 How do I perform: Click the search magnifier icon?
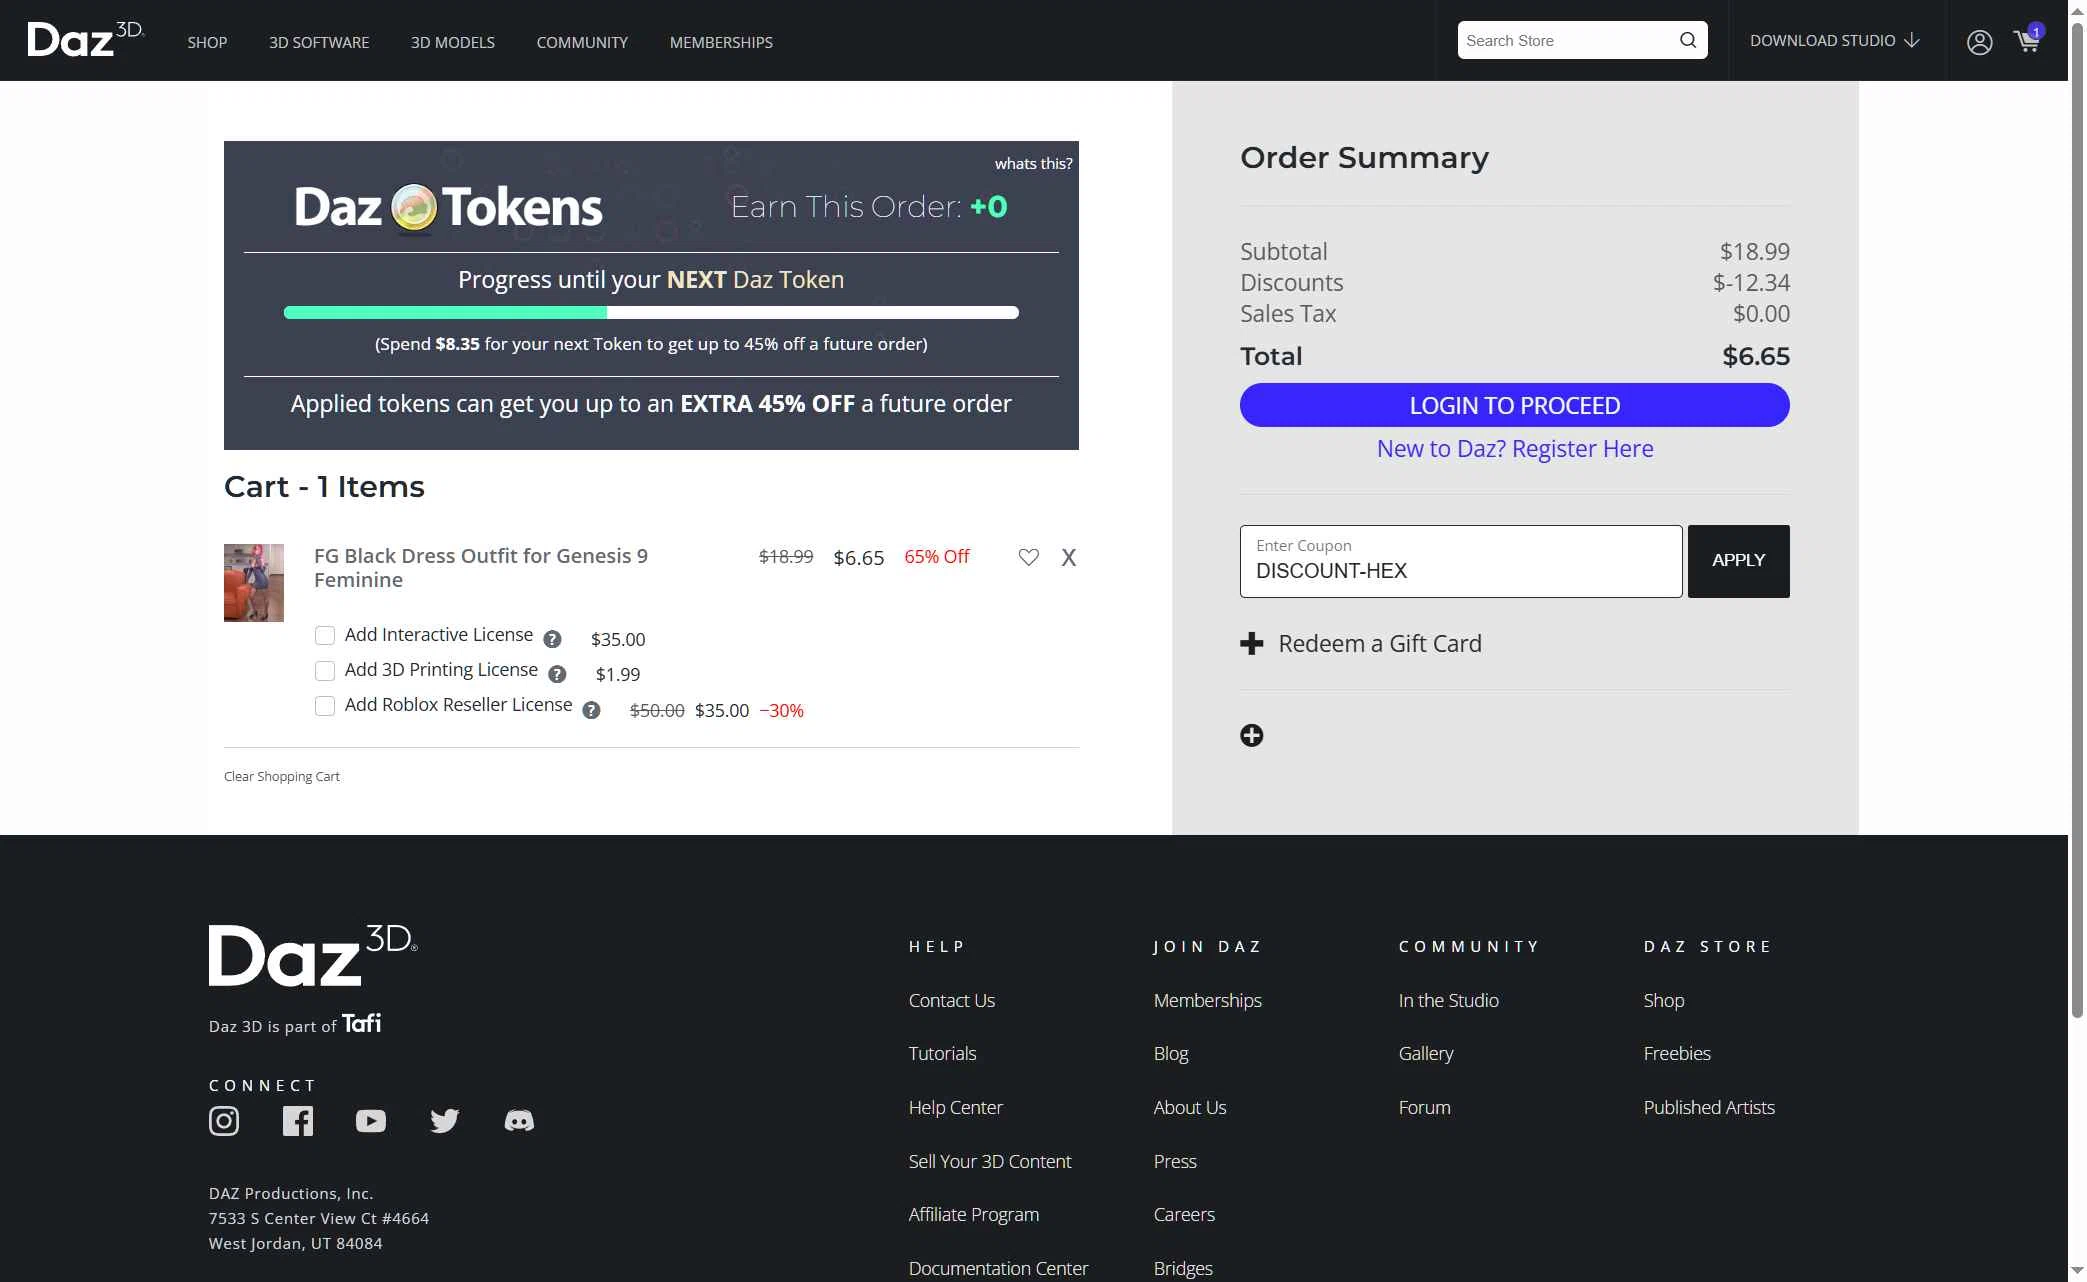pos(1688,40)
